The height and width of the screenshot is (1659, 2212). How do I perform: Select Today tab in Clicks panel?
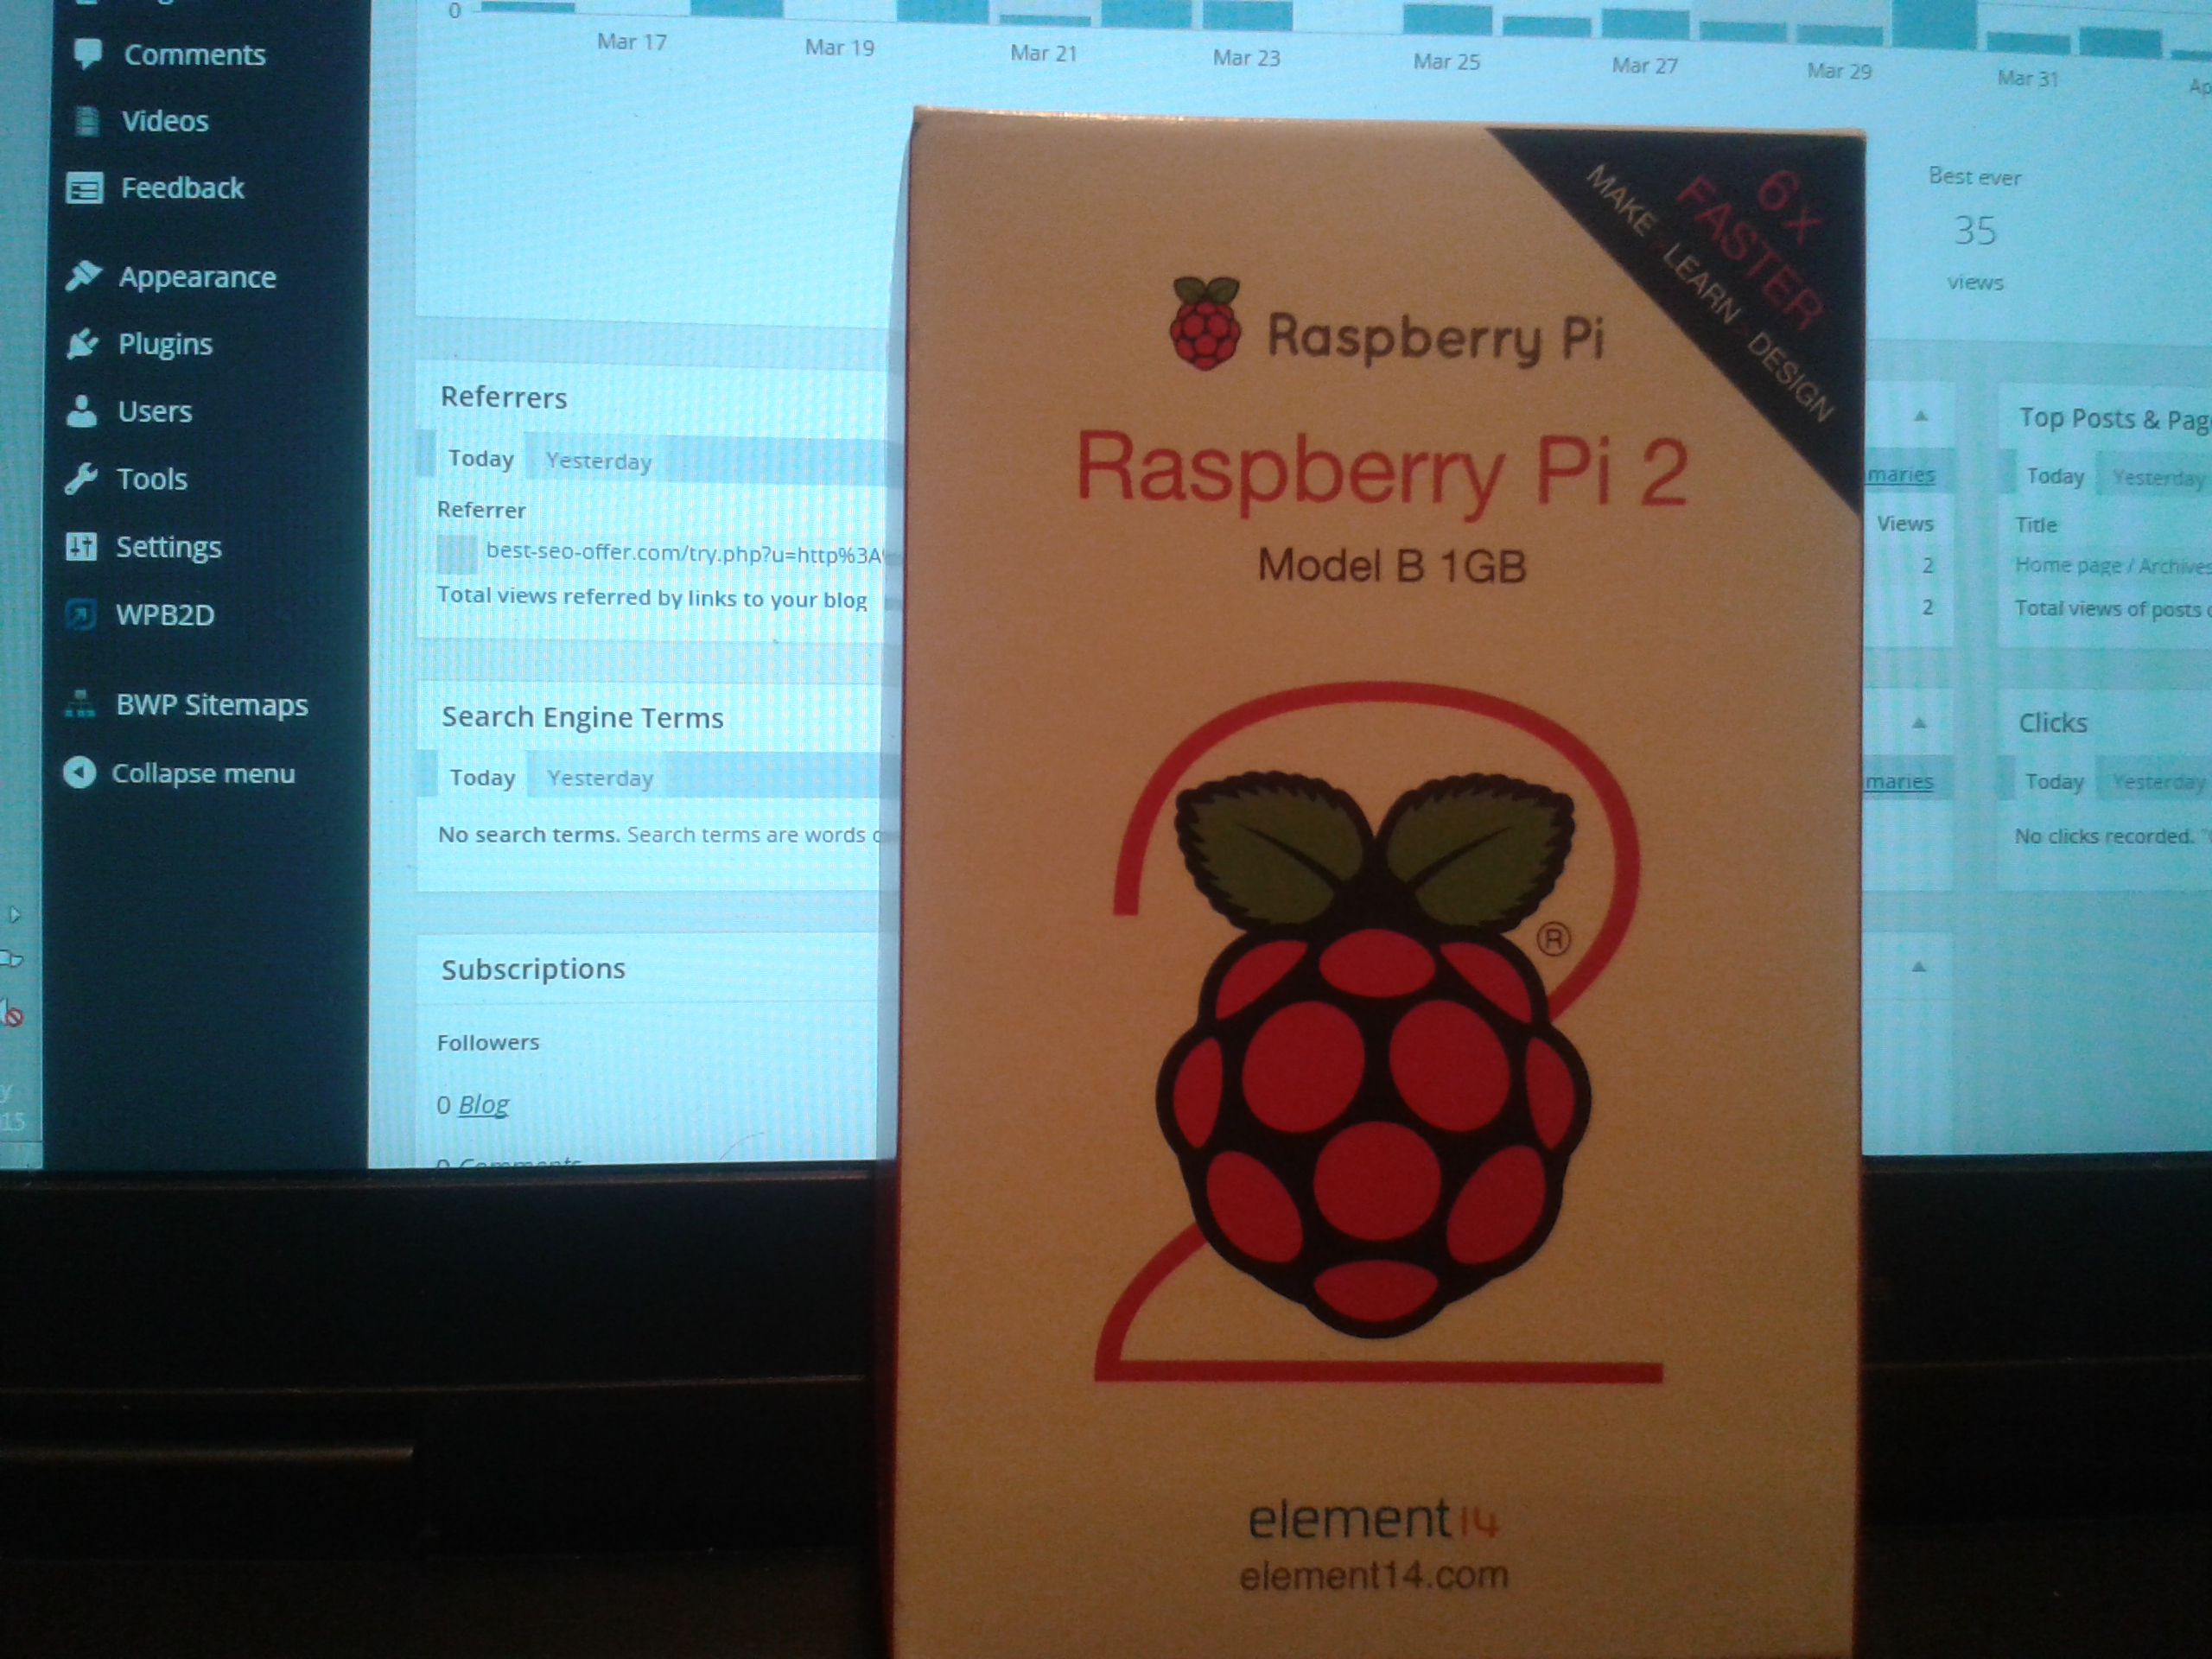point(2054,781)
